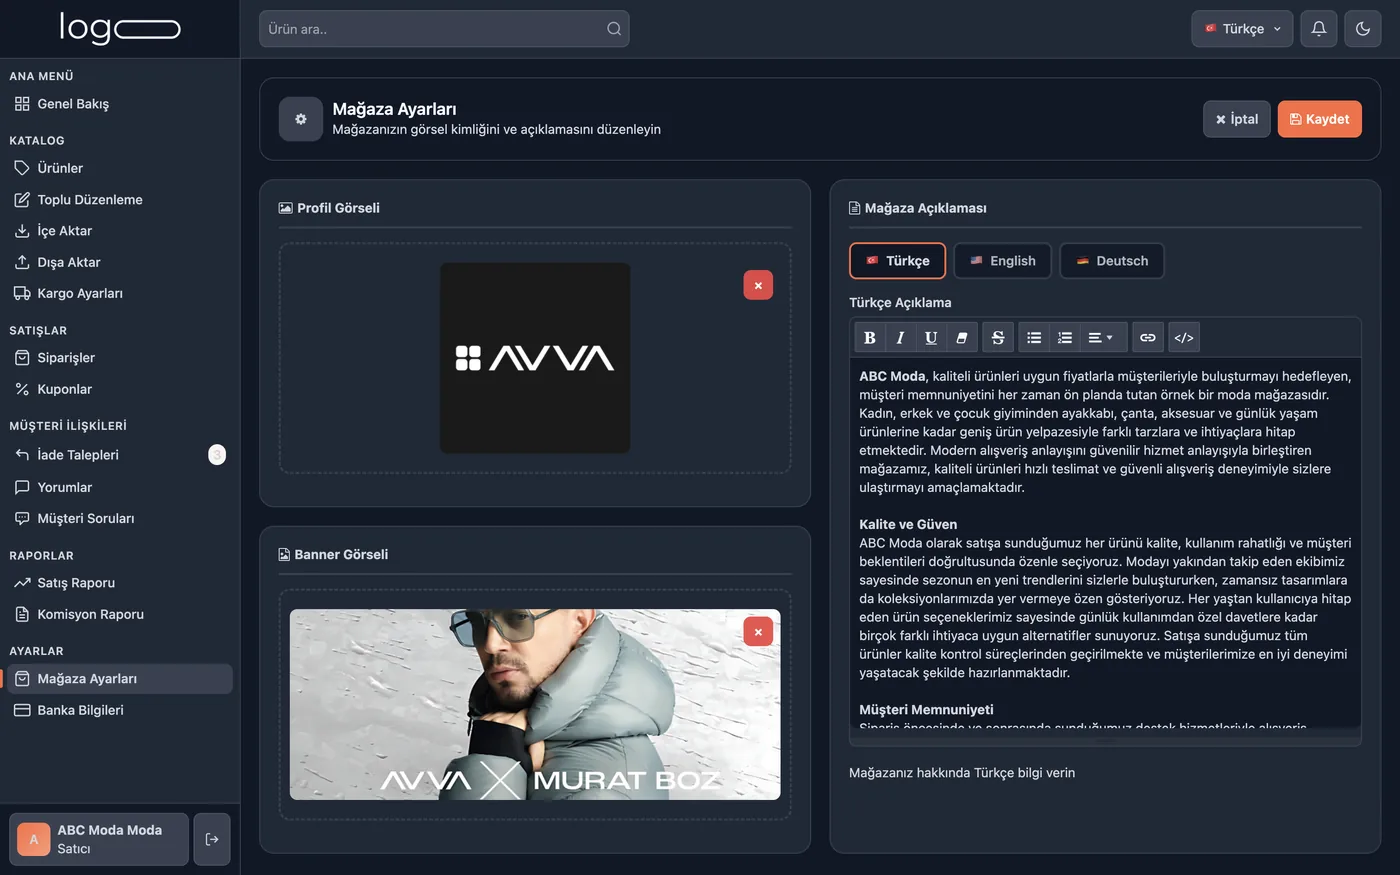The image size is (1400, 875).
Task: Click the Türkçe Açıklama label
Action: [x=900, y=303]
